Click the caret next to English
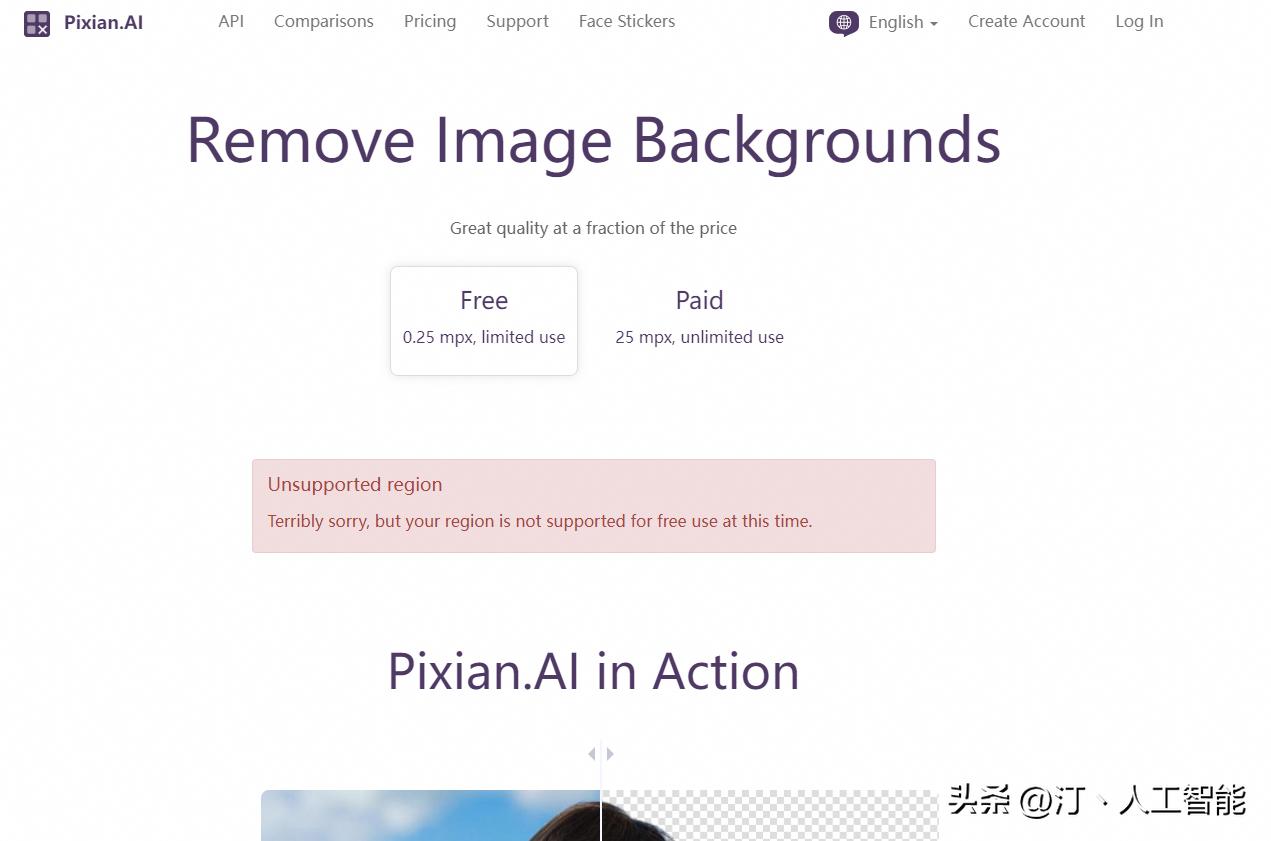Image resolution: width=1271 pixels, height=841 pixels. coord(934,23)
